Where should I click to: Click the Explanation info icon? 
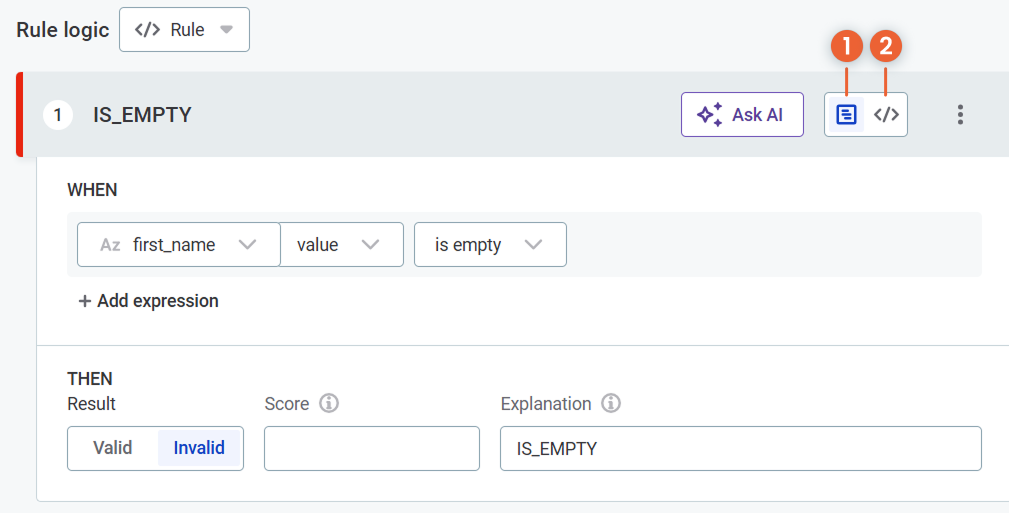pos(611,404)
